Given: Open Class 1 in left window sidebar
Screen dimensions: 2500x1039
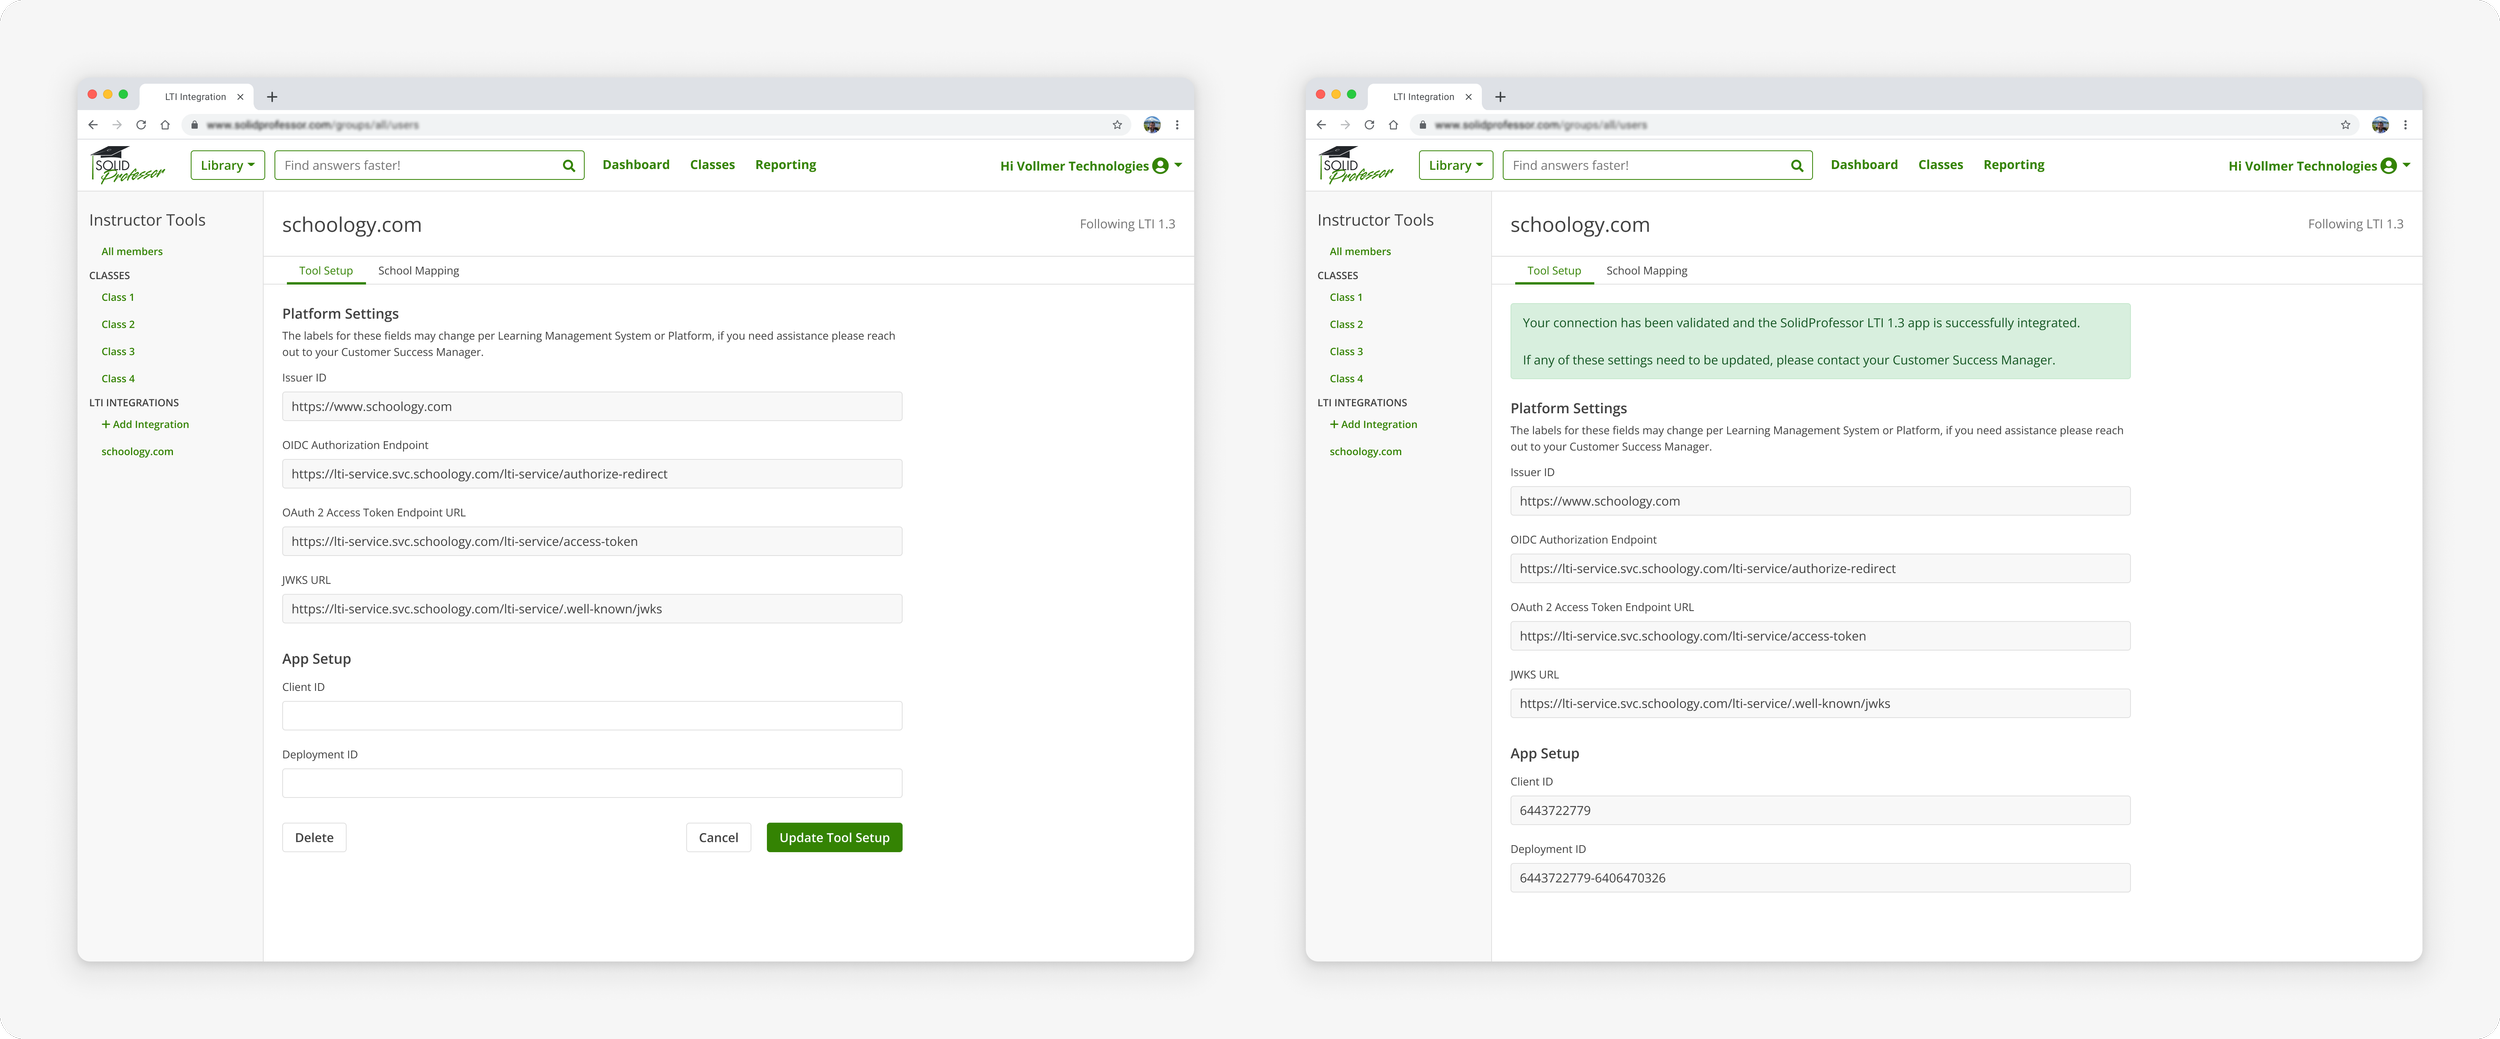Looking at the screenshot, I should [118, 298].
